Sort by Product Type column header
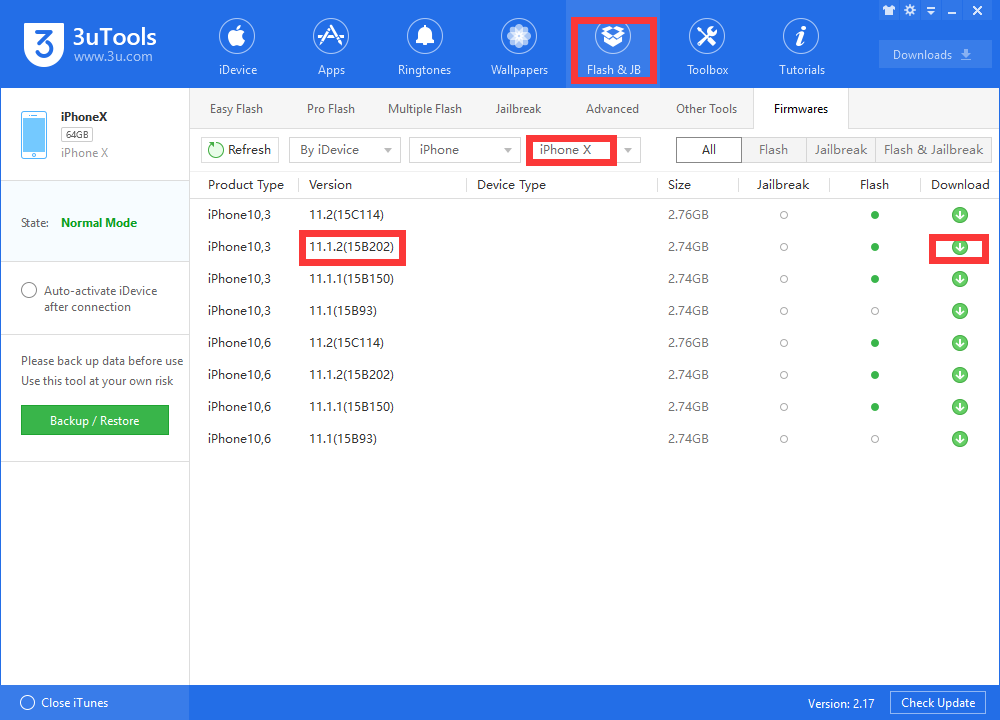1000x720 pixels. [x=246, y=185]
